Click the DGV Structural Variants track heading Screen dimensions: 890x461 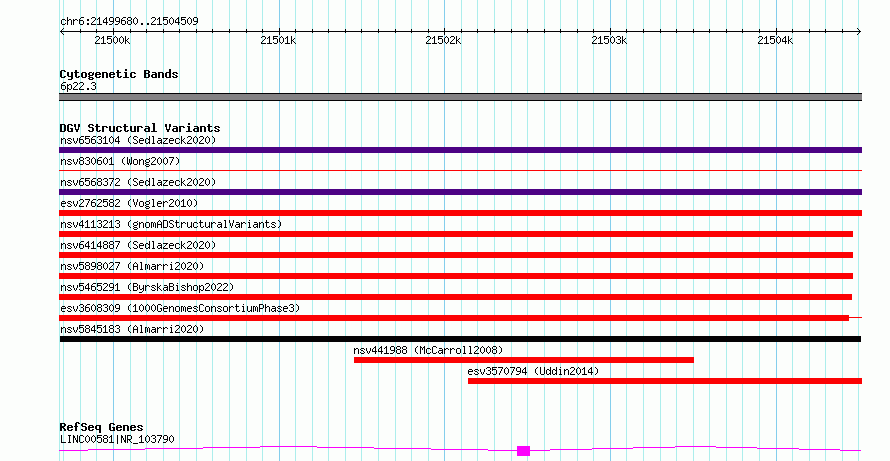point(140,128)
